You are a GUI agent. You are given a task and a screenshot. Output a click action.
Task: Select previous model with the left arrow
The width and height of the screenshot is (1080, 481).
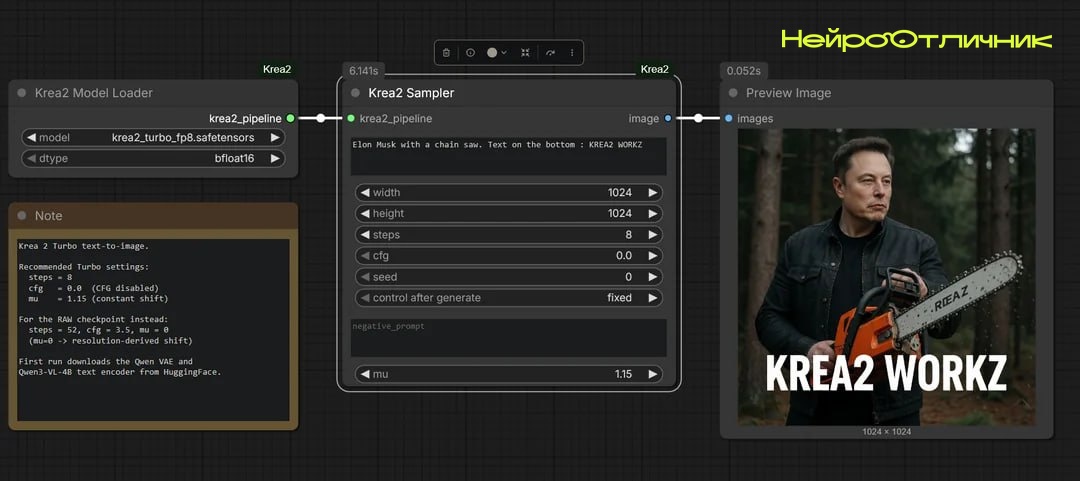(31, 138)
